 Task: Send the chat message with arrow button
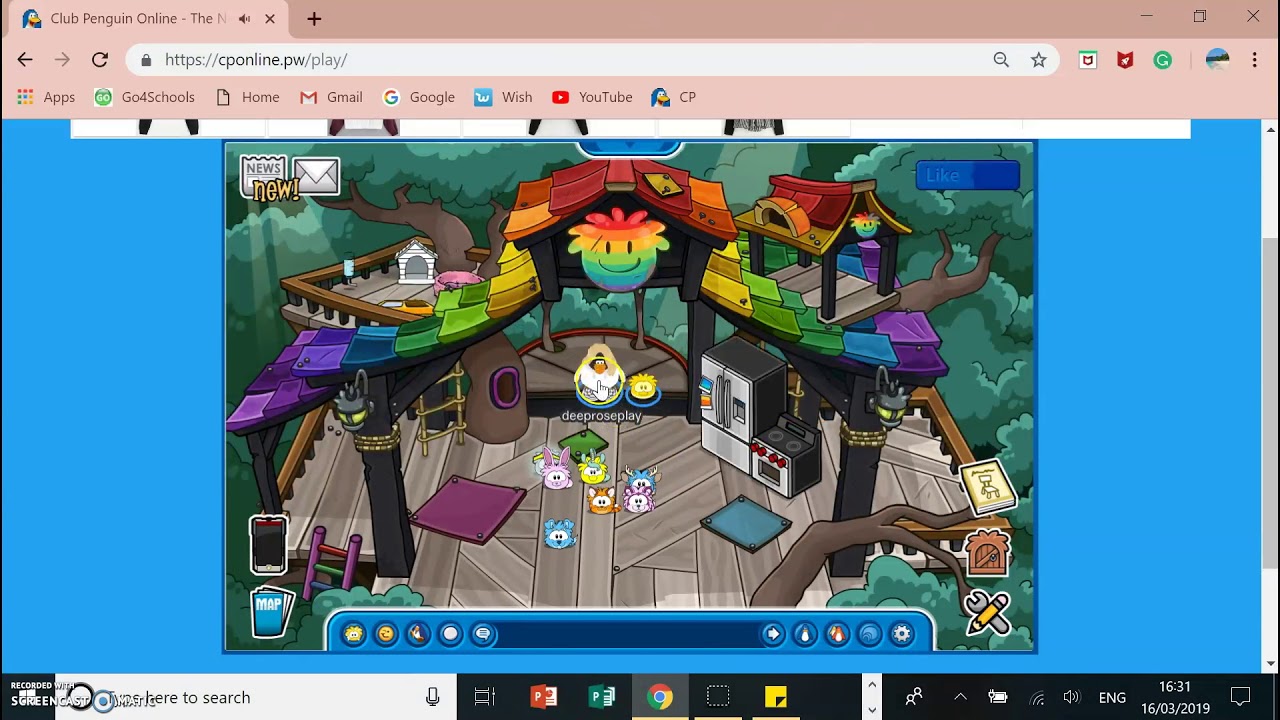773,633
